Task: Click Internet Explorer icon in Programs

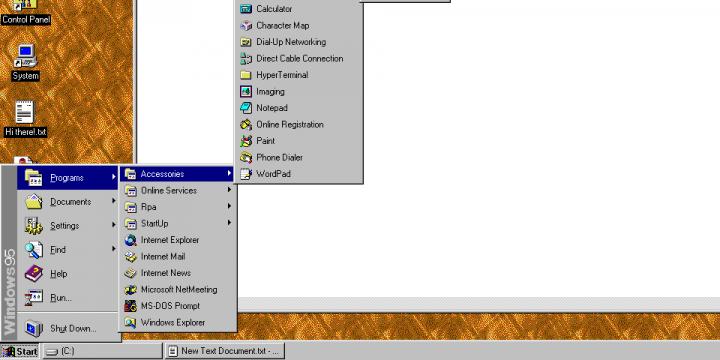Action: click(x=131, y=240)
